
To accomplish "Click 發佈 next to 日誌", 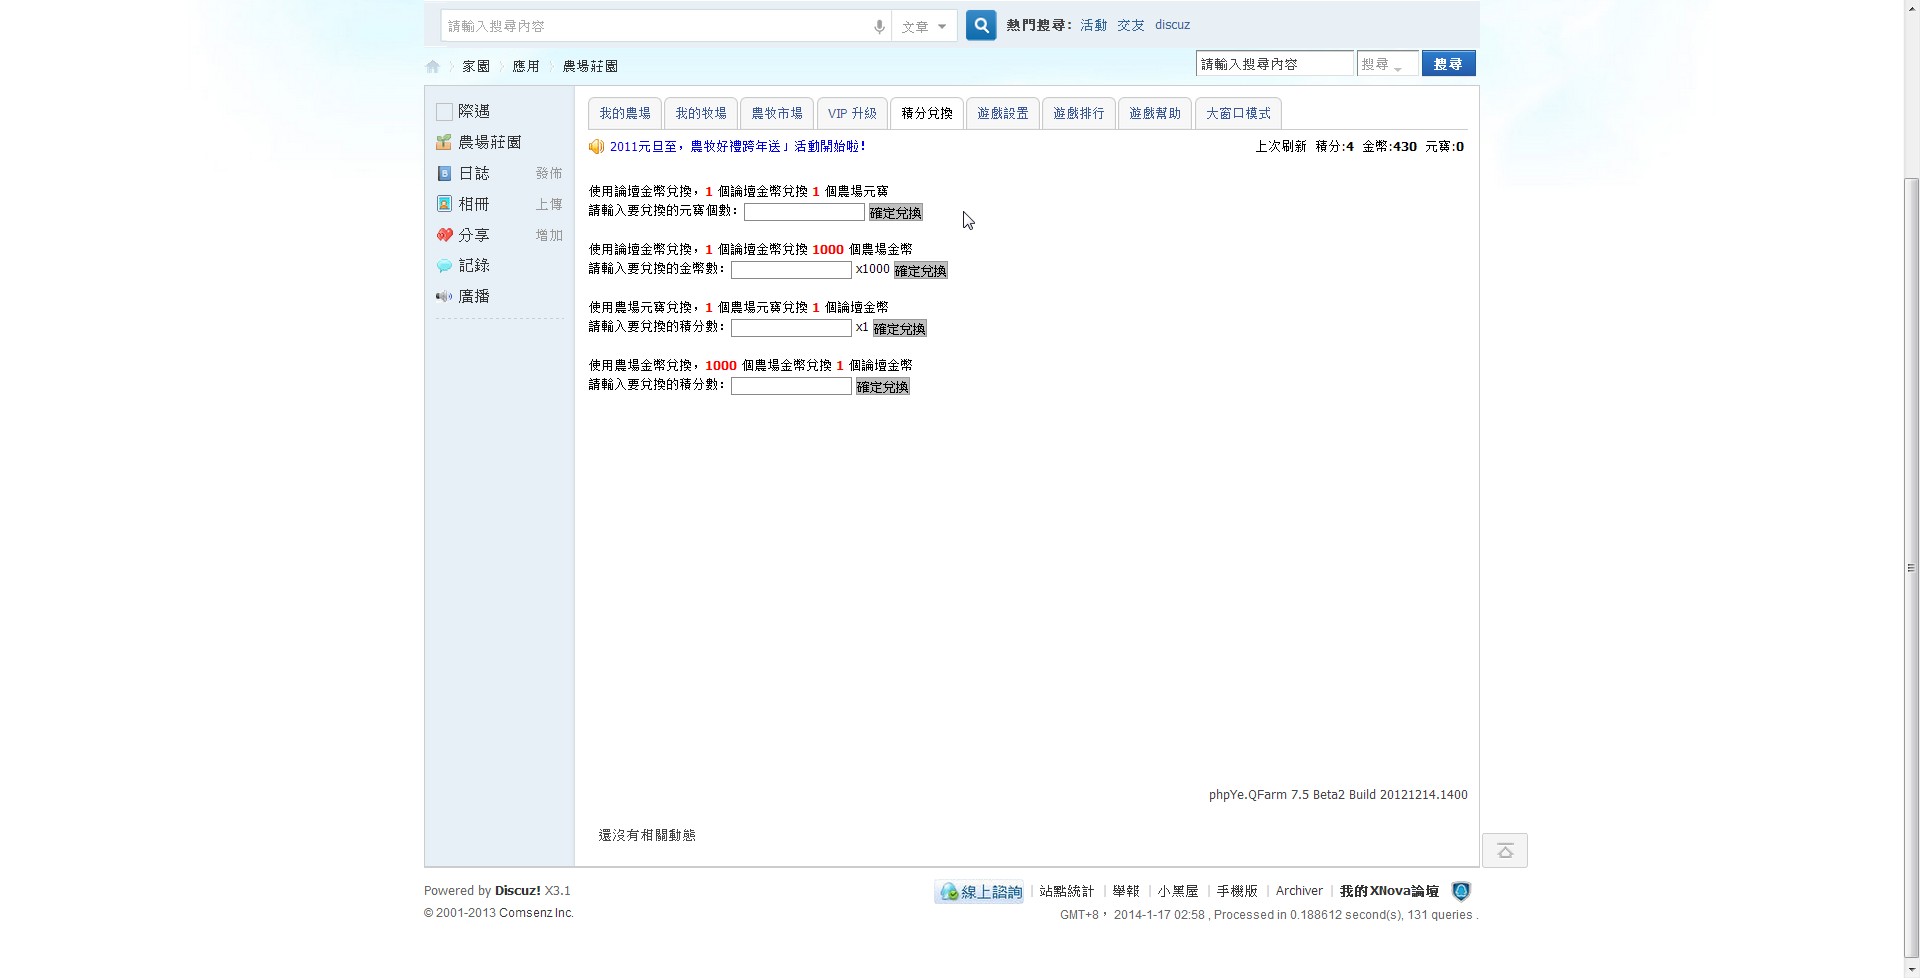I will pyautogui.click(x=548, y=174).
